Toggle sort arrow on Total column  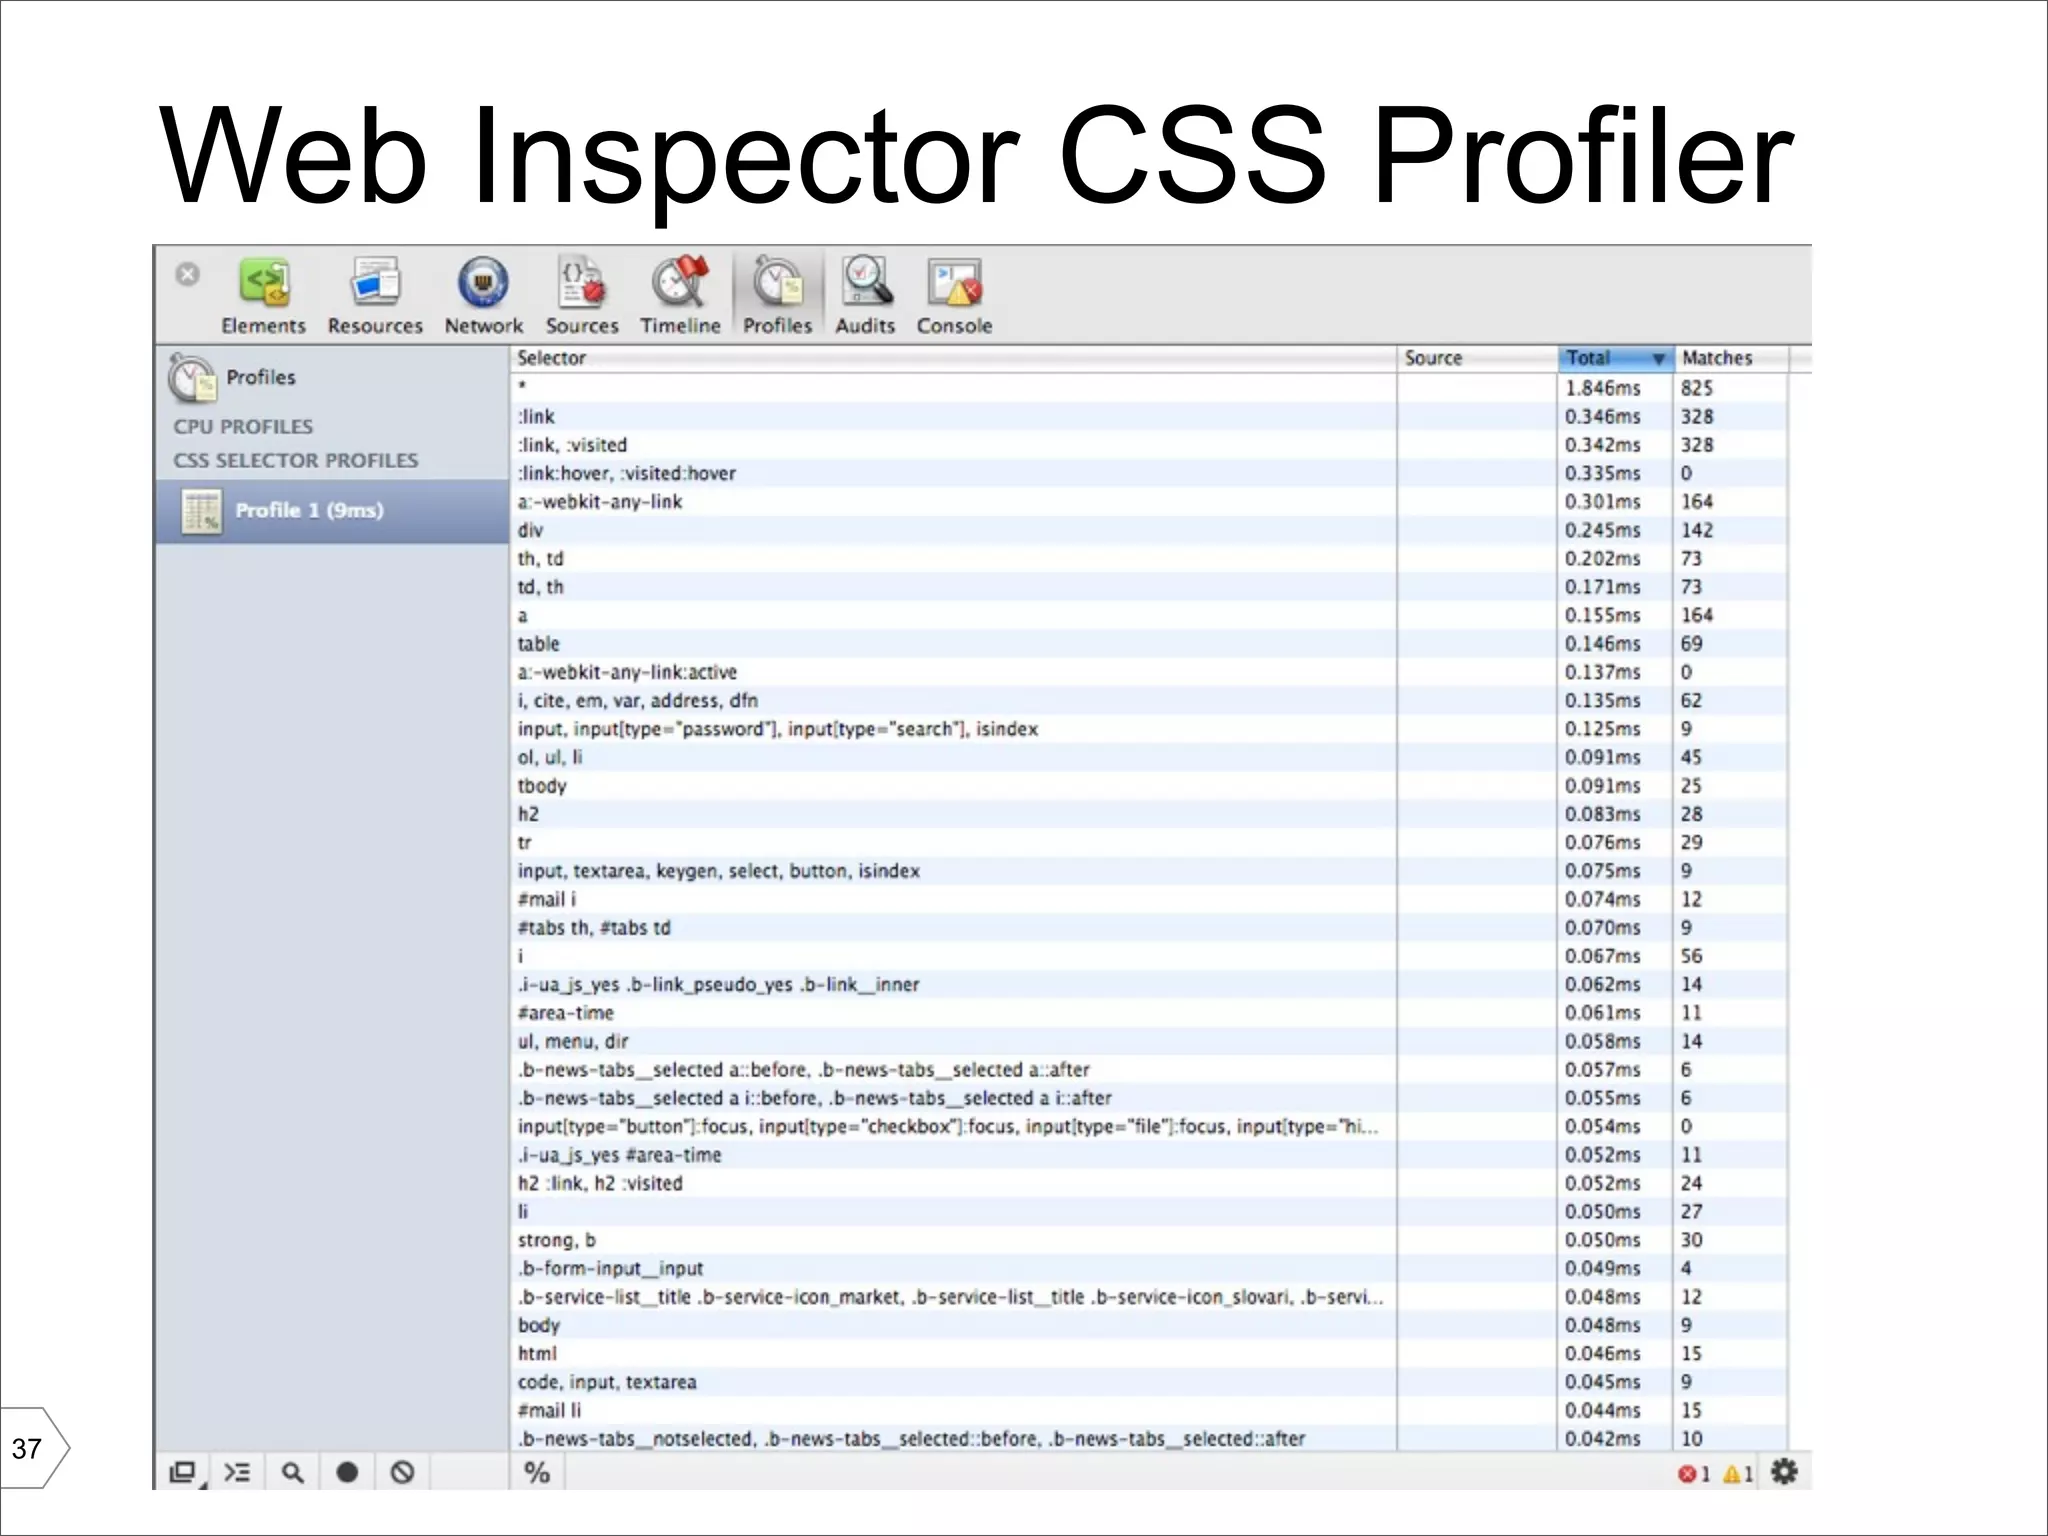1658,359
